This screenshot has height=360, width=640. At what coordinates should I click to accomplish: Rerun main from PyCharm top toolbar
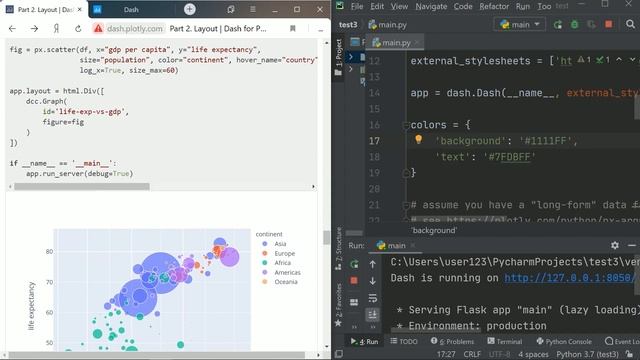pos(558,24)
